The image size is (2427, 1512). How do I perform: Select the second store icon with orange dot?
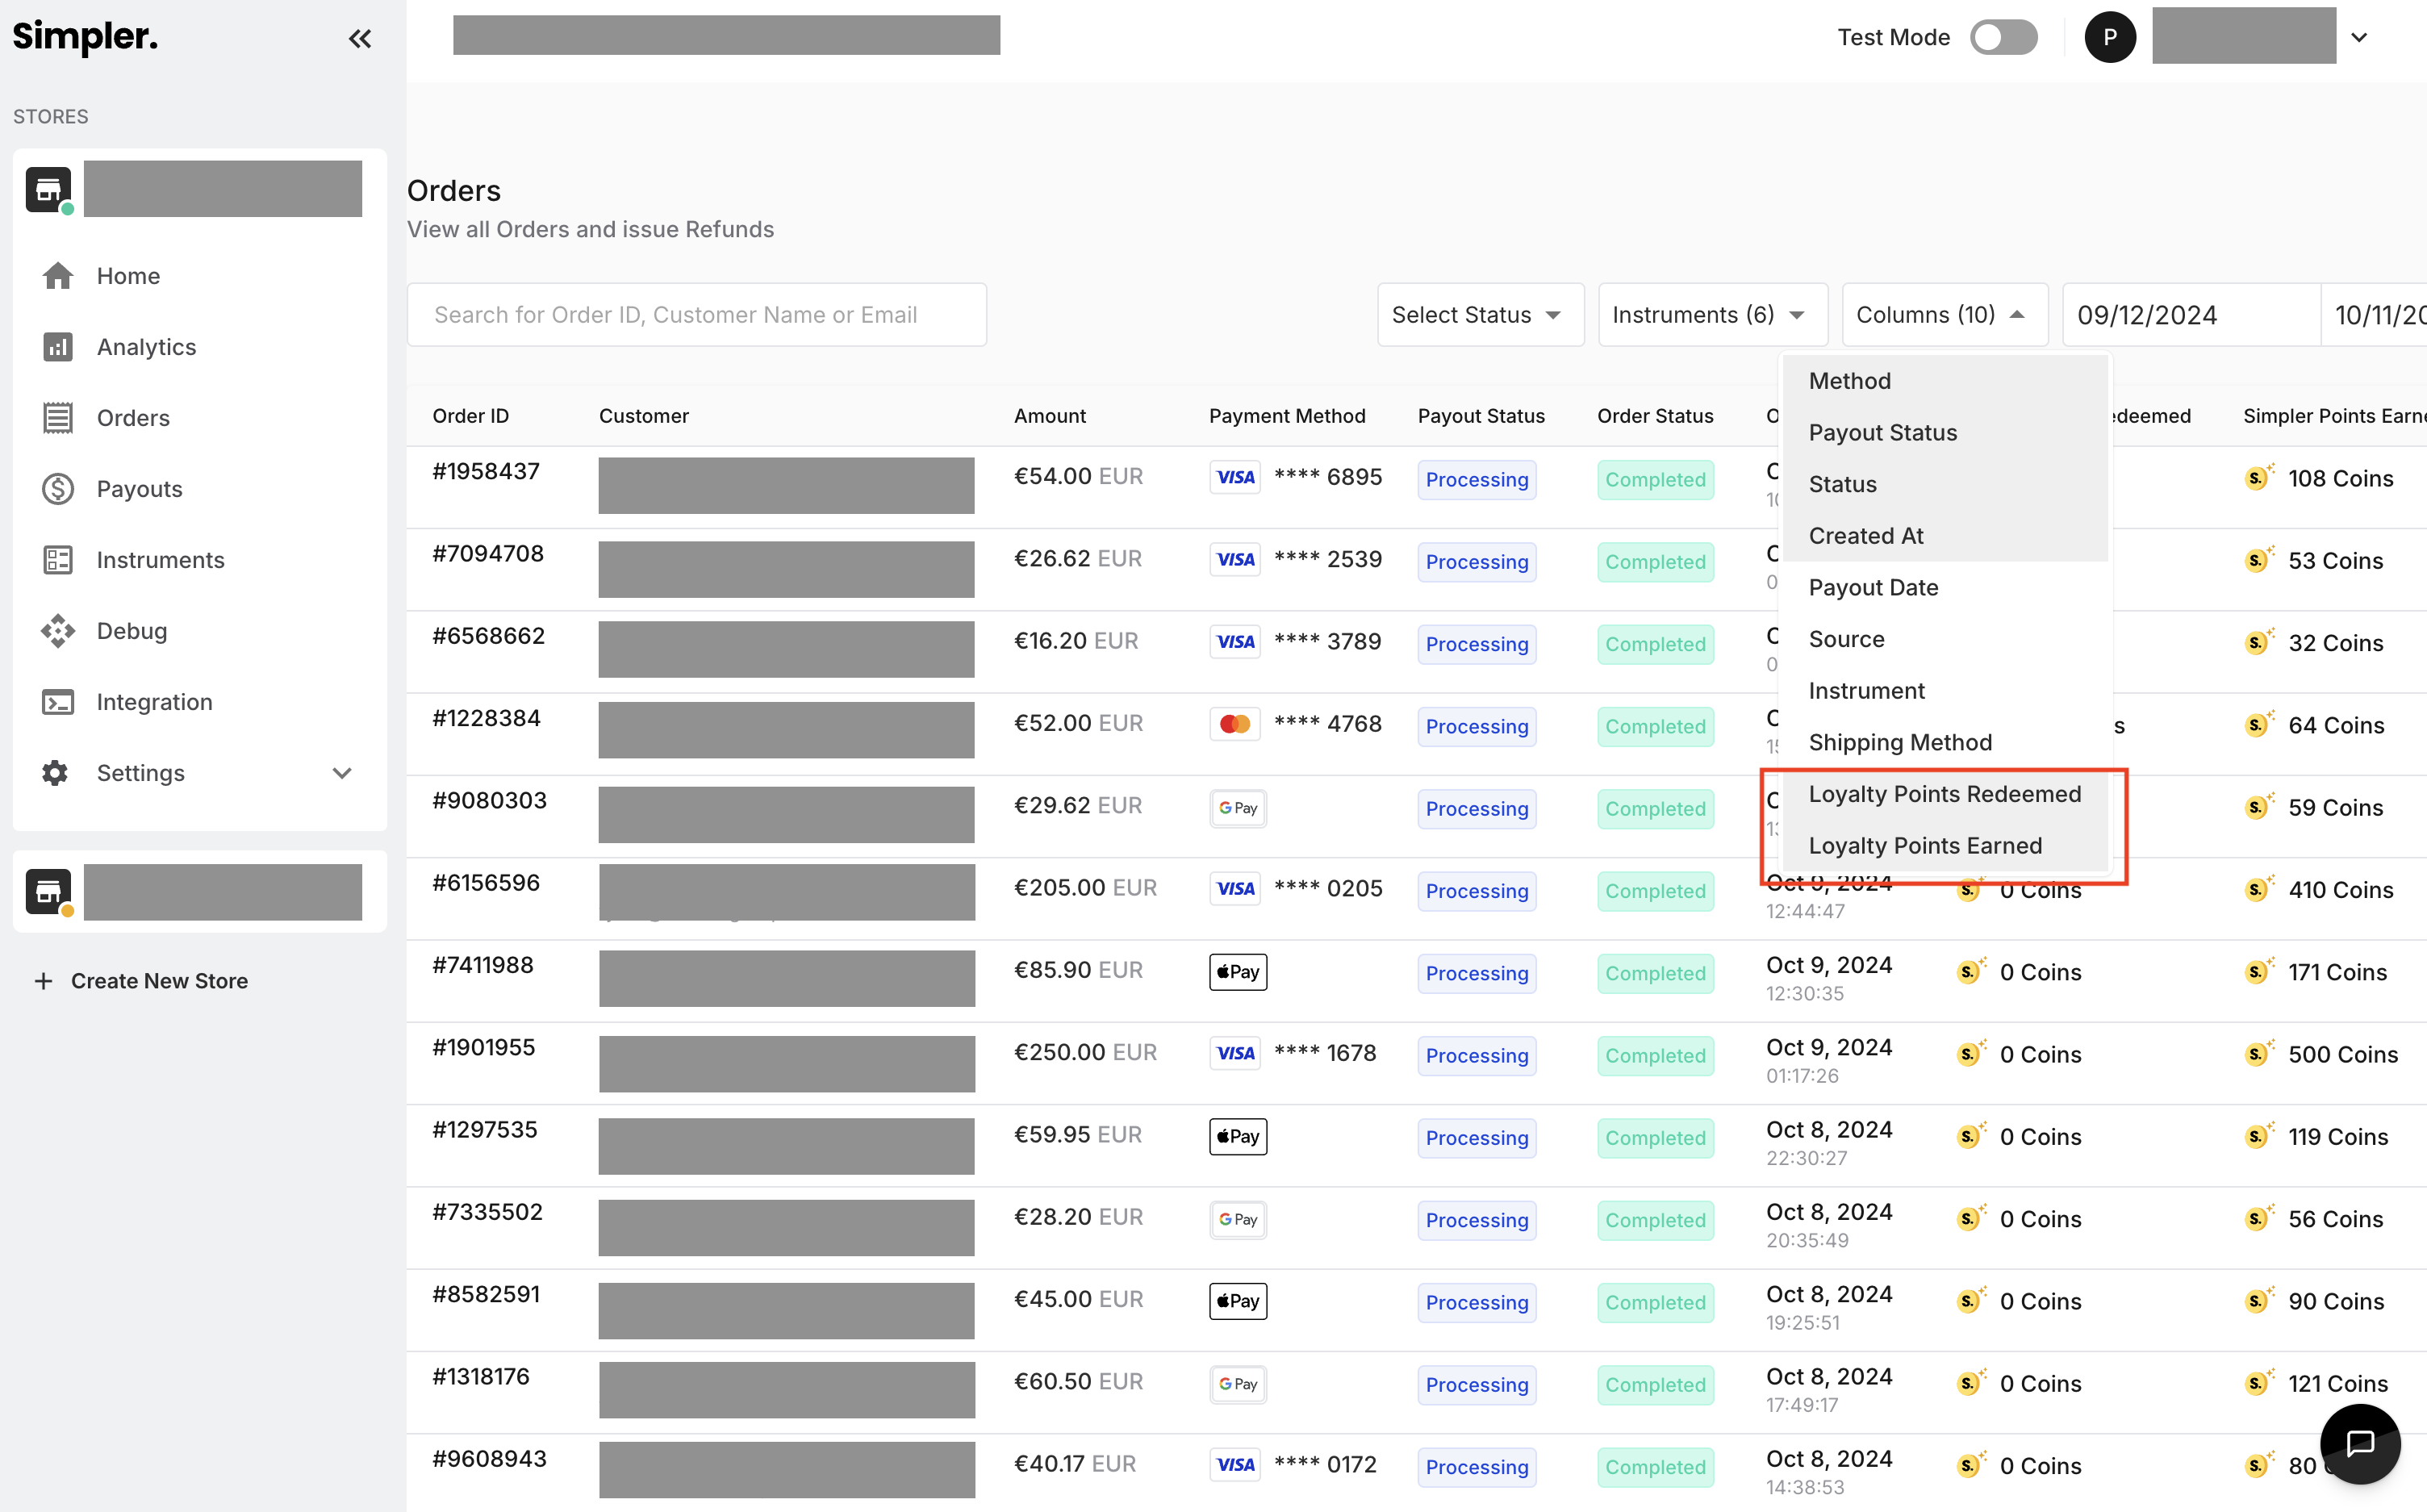coord(48,891)
